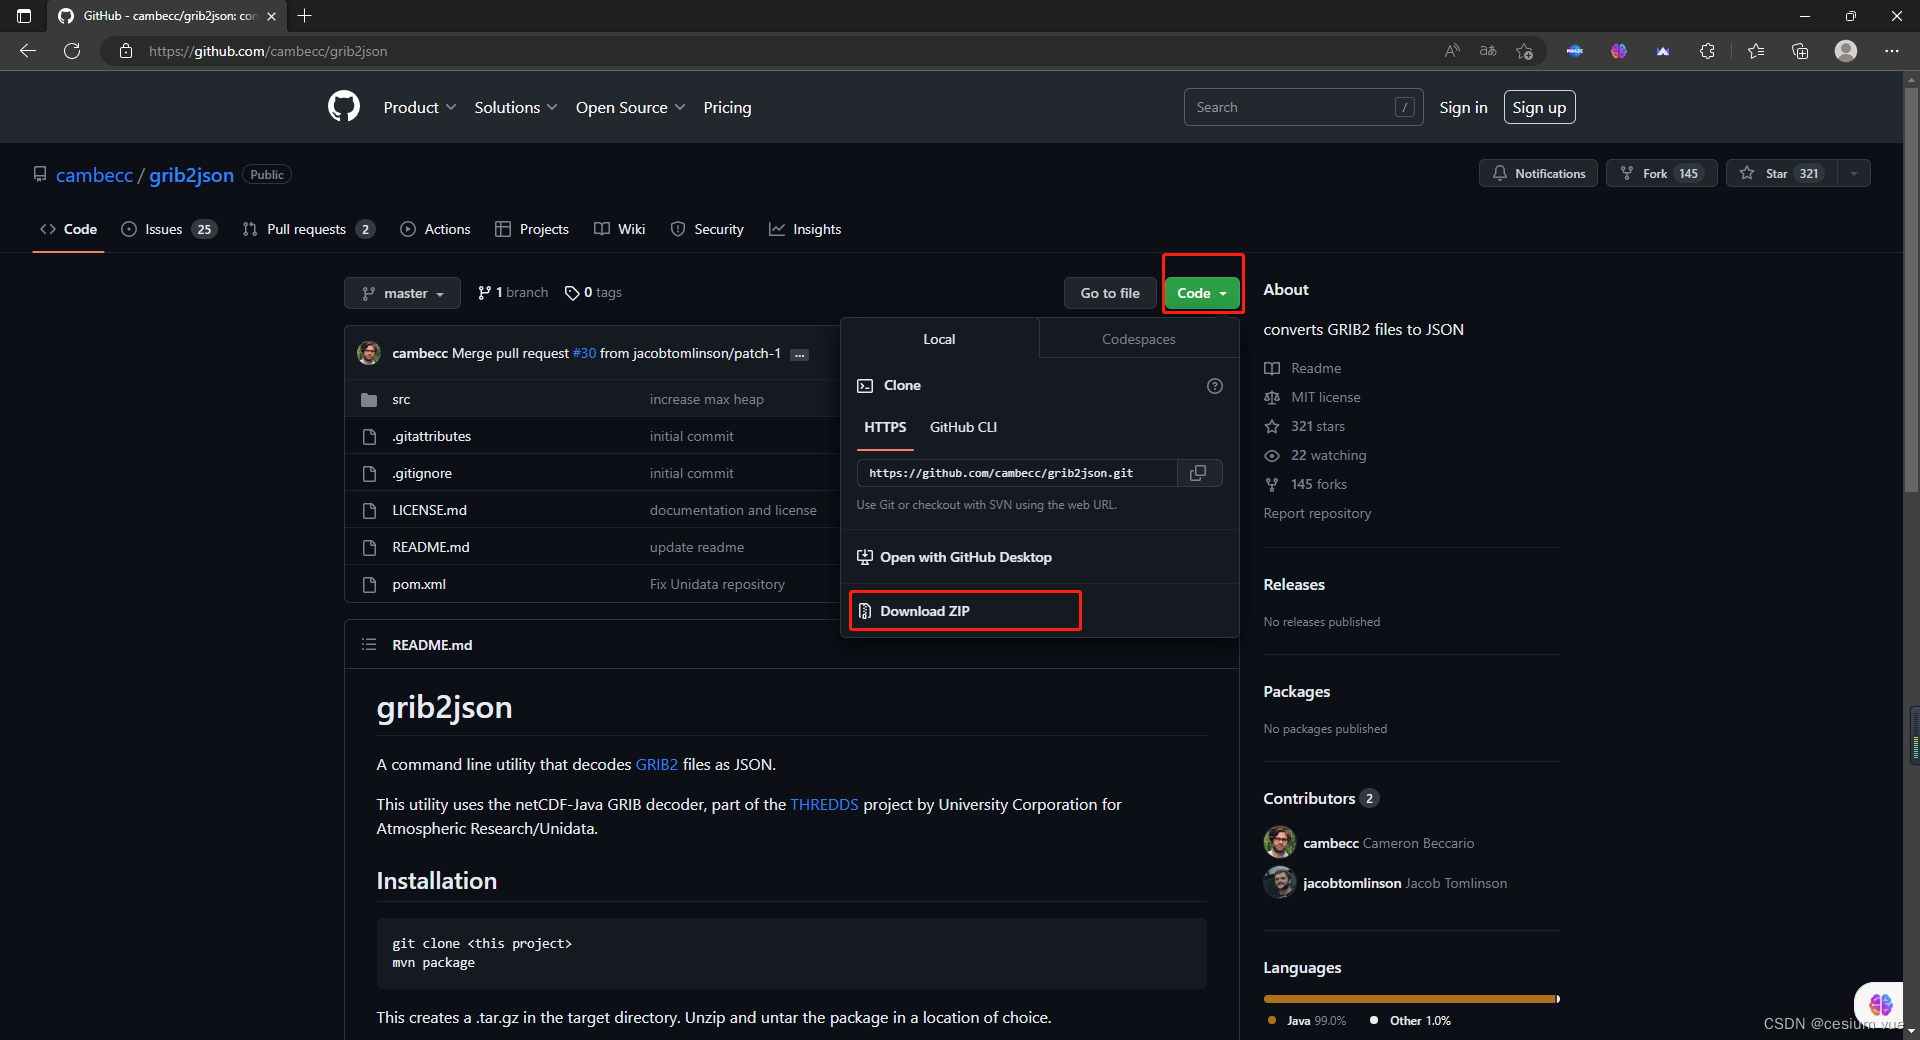Copy the HTTPS clone URL icon
This screenshot has height=1040, width=1920.
coord(1198,473)
